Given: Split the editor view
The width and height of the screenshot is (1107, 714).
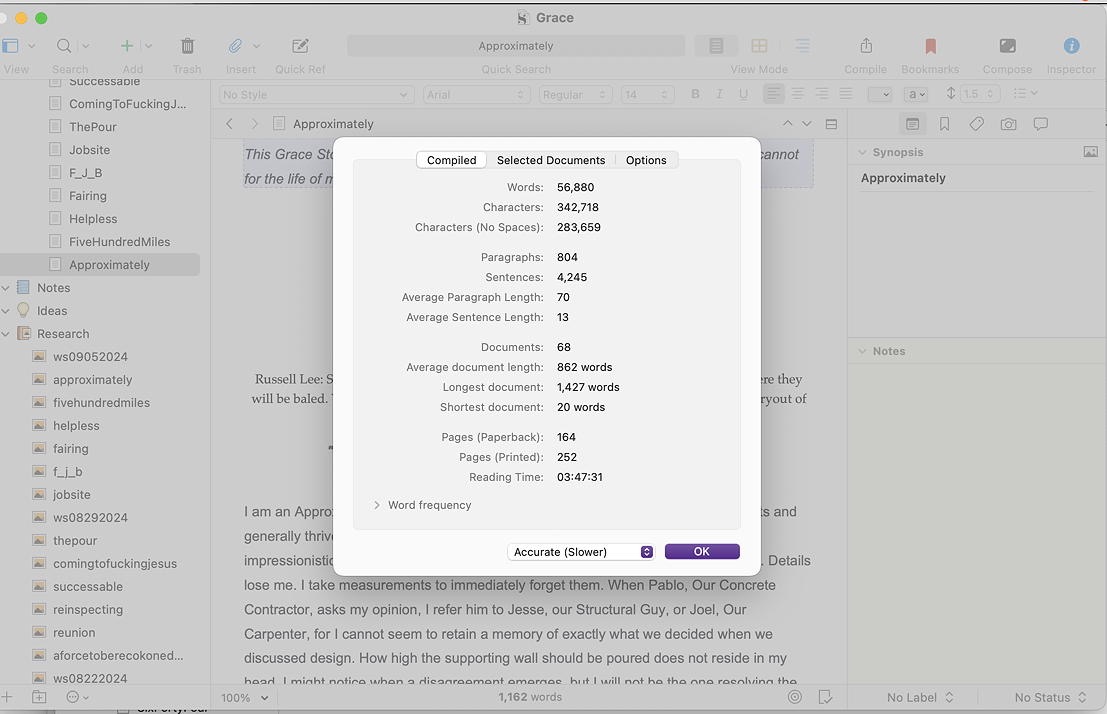Looking at the screenshot, I should pos(831,124).
